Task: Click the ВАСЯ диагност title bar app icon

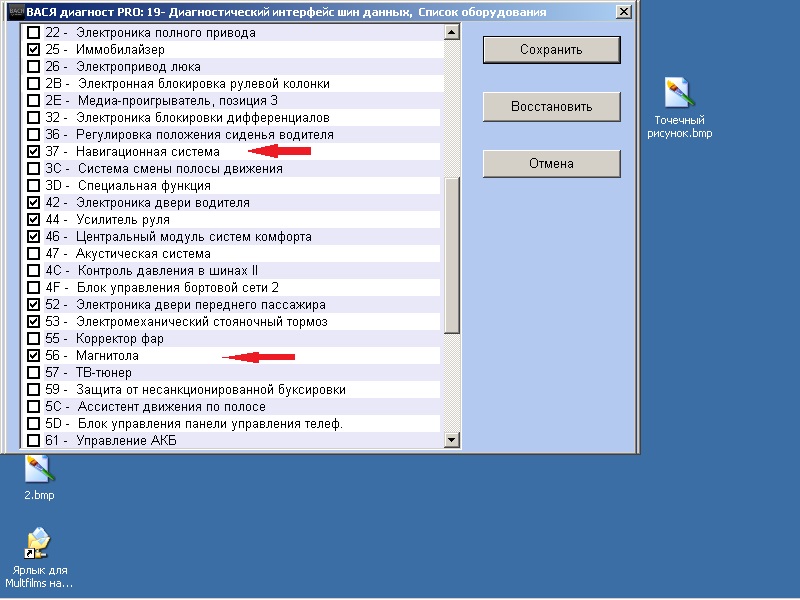Action: click(14, 12)
